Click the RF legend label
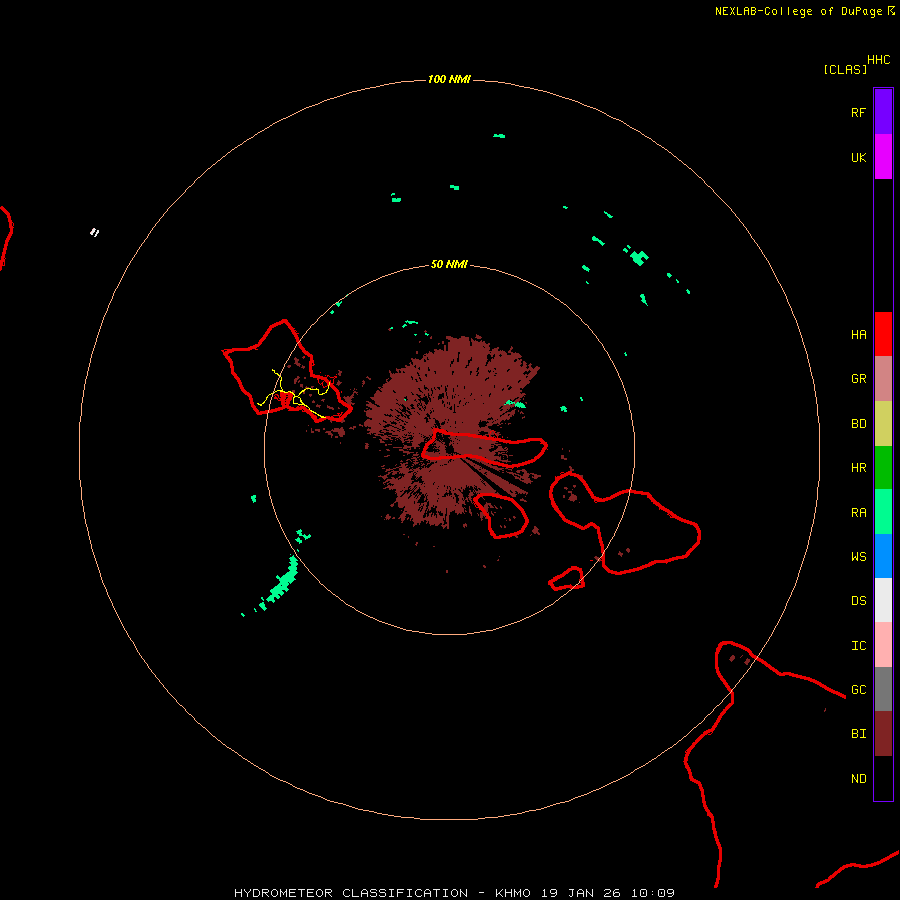 (x=858, y=112)
